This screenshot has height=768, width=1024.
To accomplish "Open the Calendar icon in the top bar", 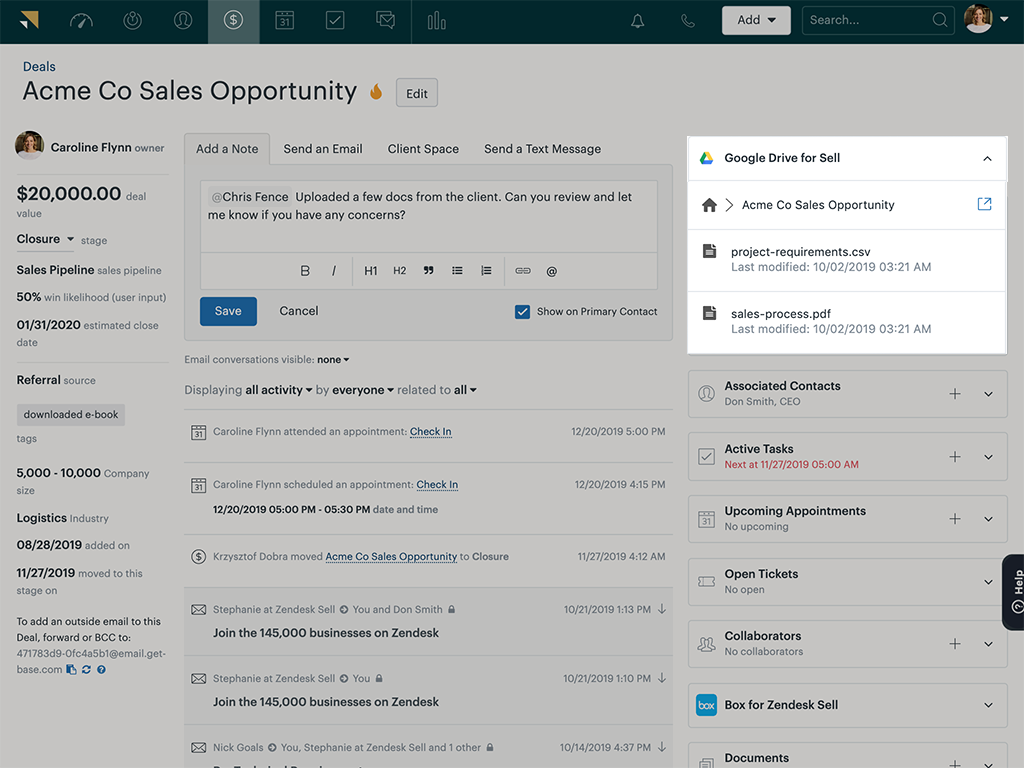I will tap(284, 18).
